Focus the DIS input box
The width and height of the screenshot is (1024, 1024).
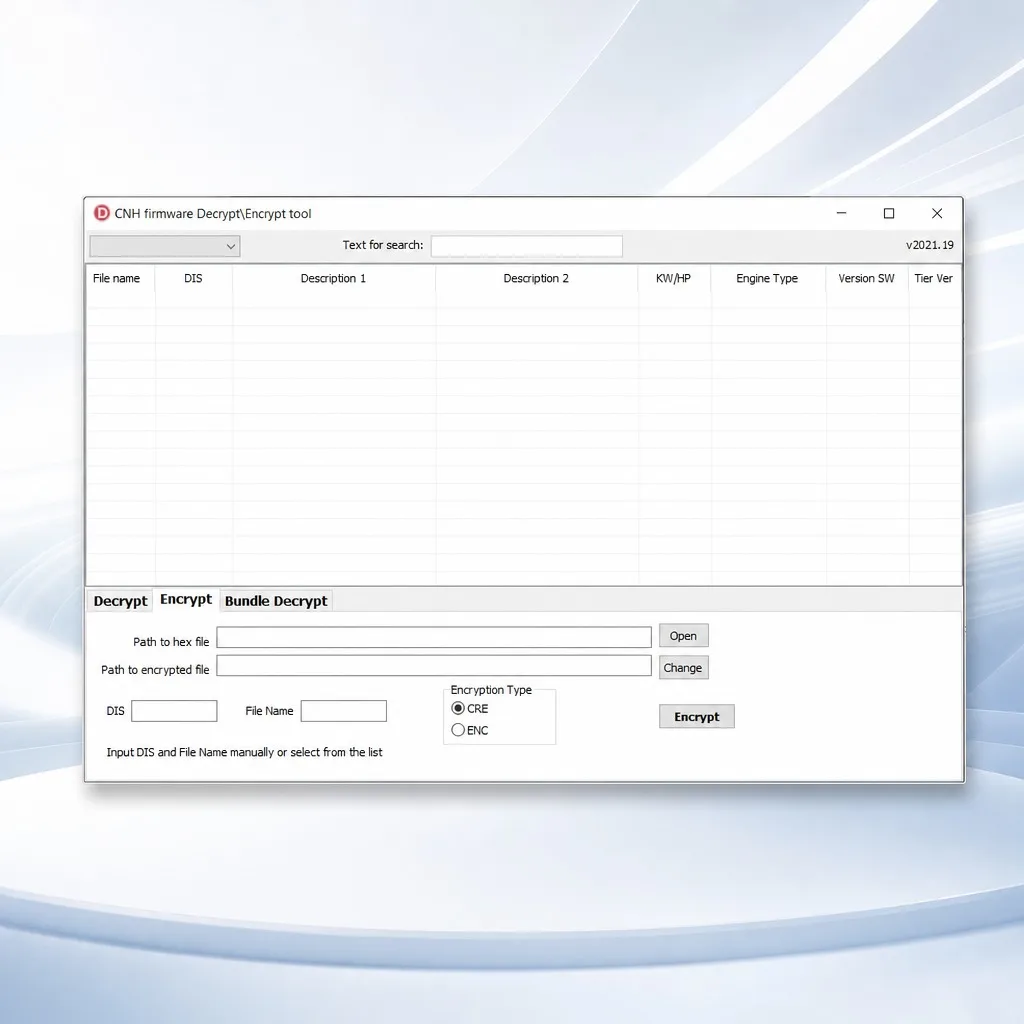point(174,711)
